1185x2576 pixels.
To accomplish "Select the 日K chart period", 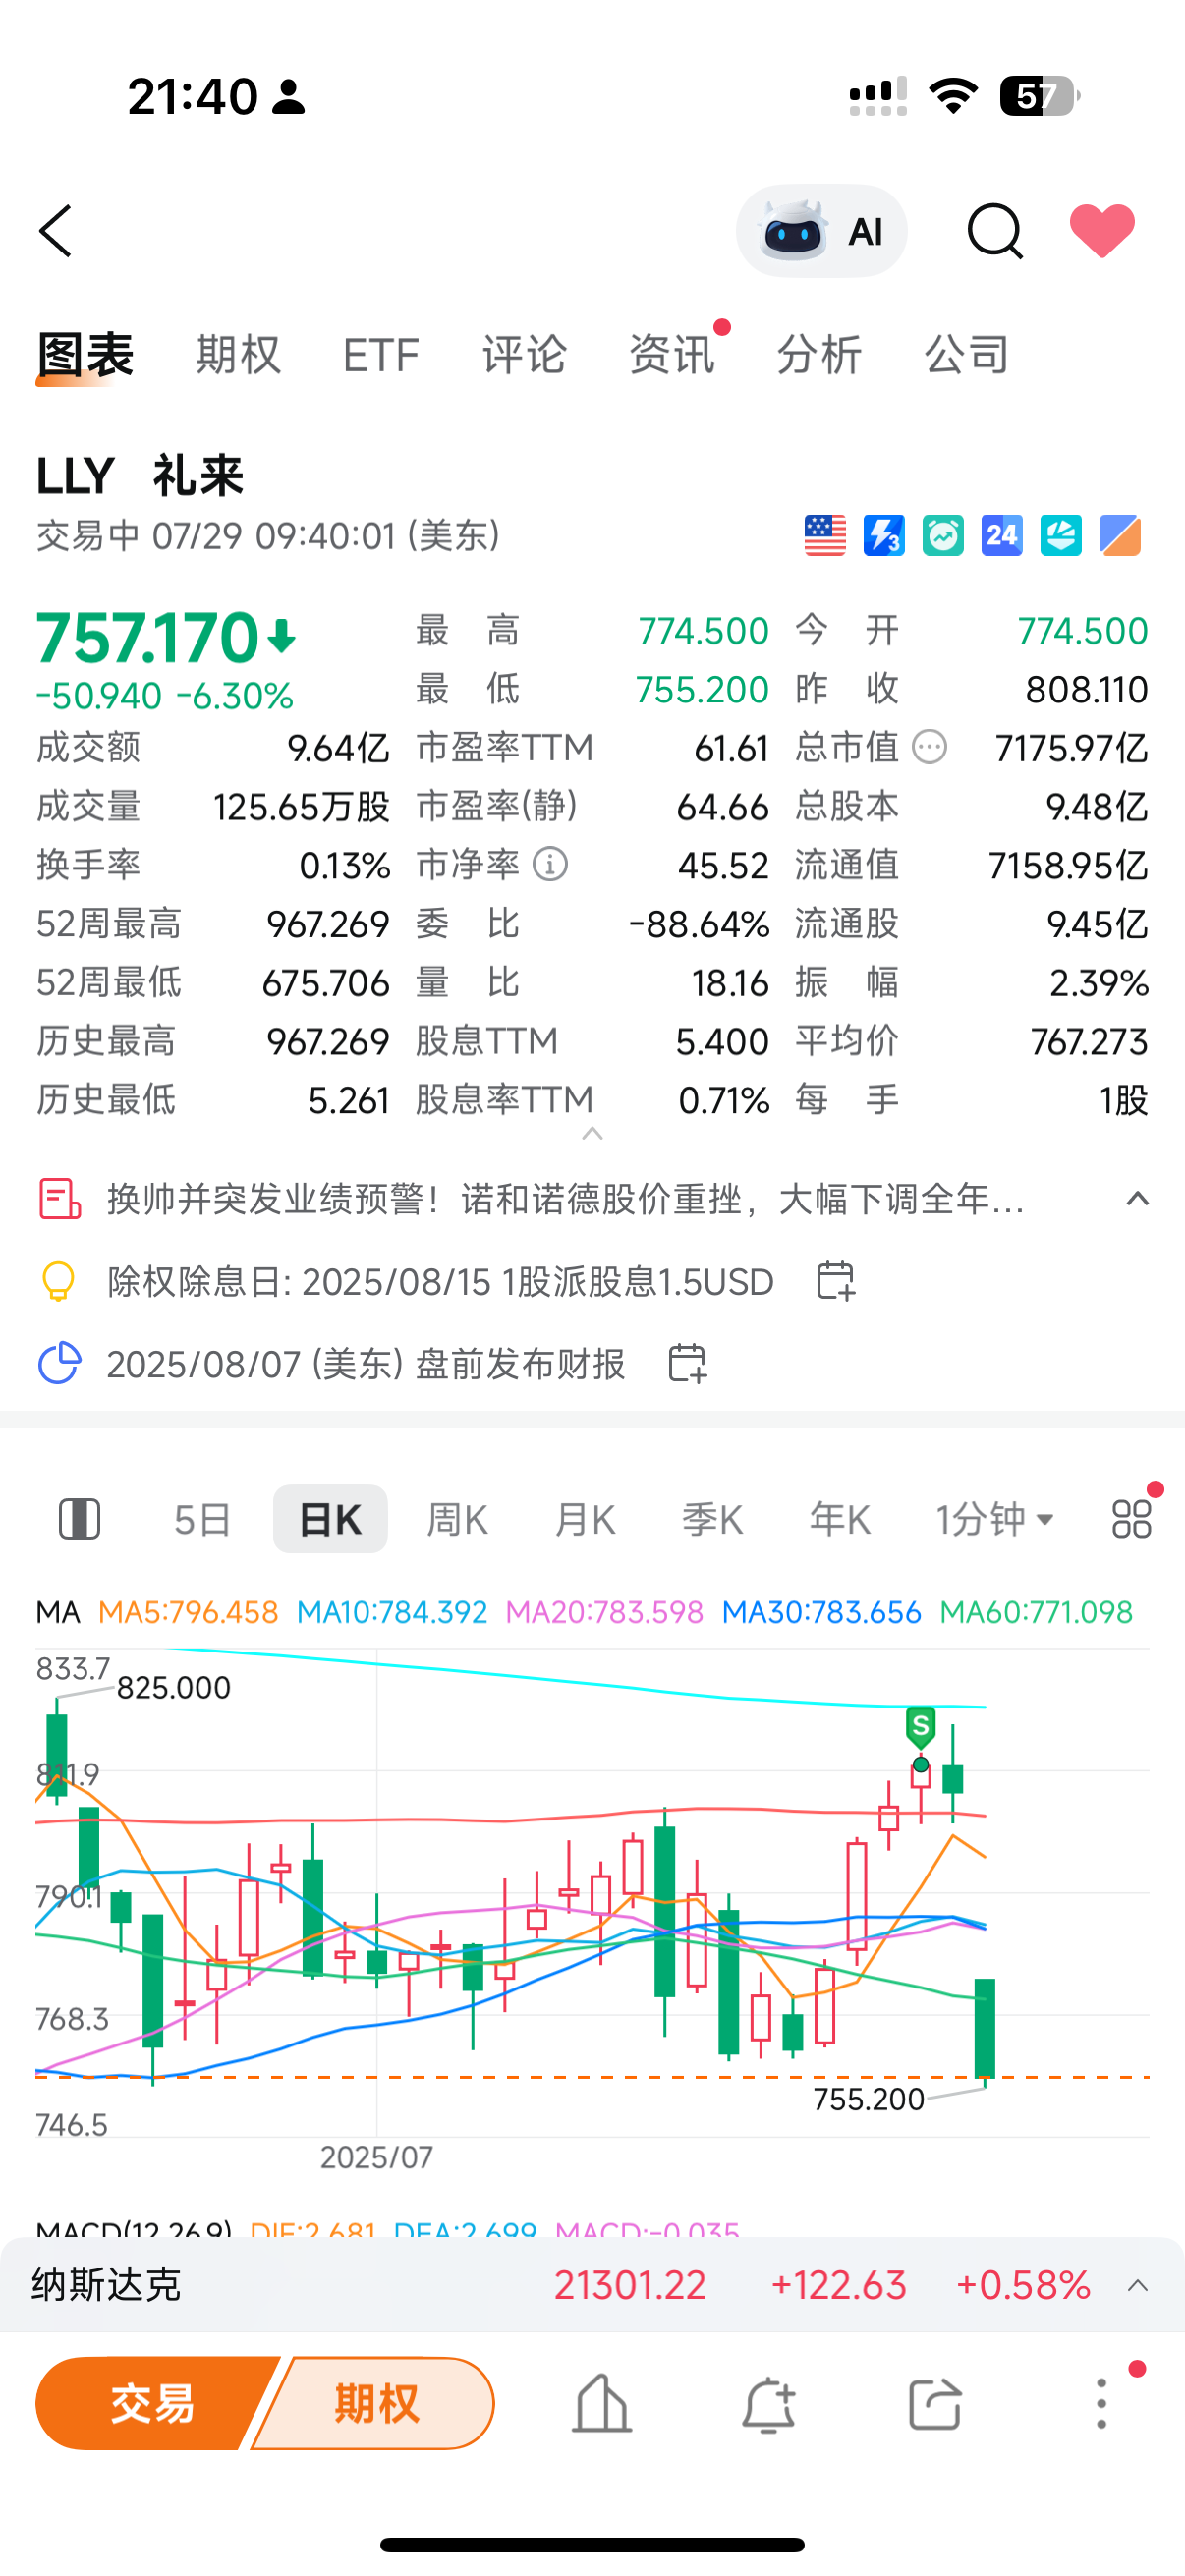I will coord(330,1519).
